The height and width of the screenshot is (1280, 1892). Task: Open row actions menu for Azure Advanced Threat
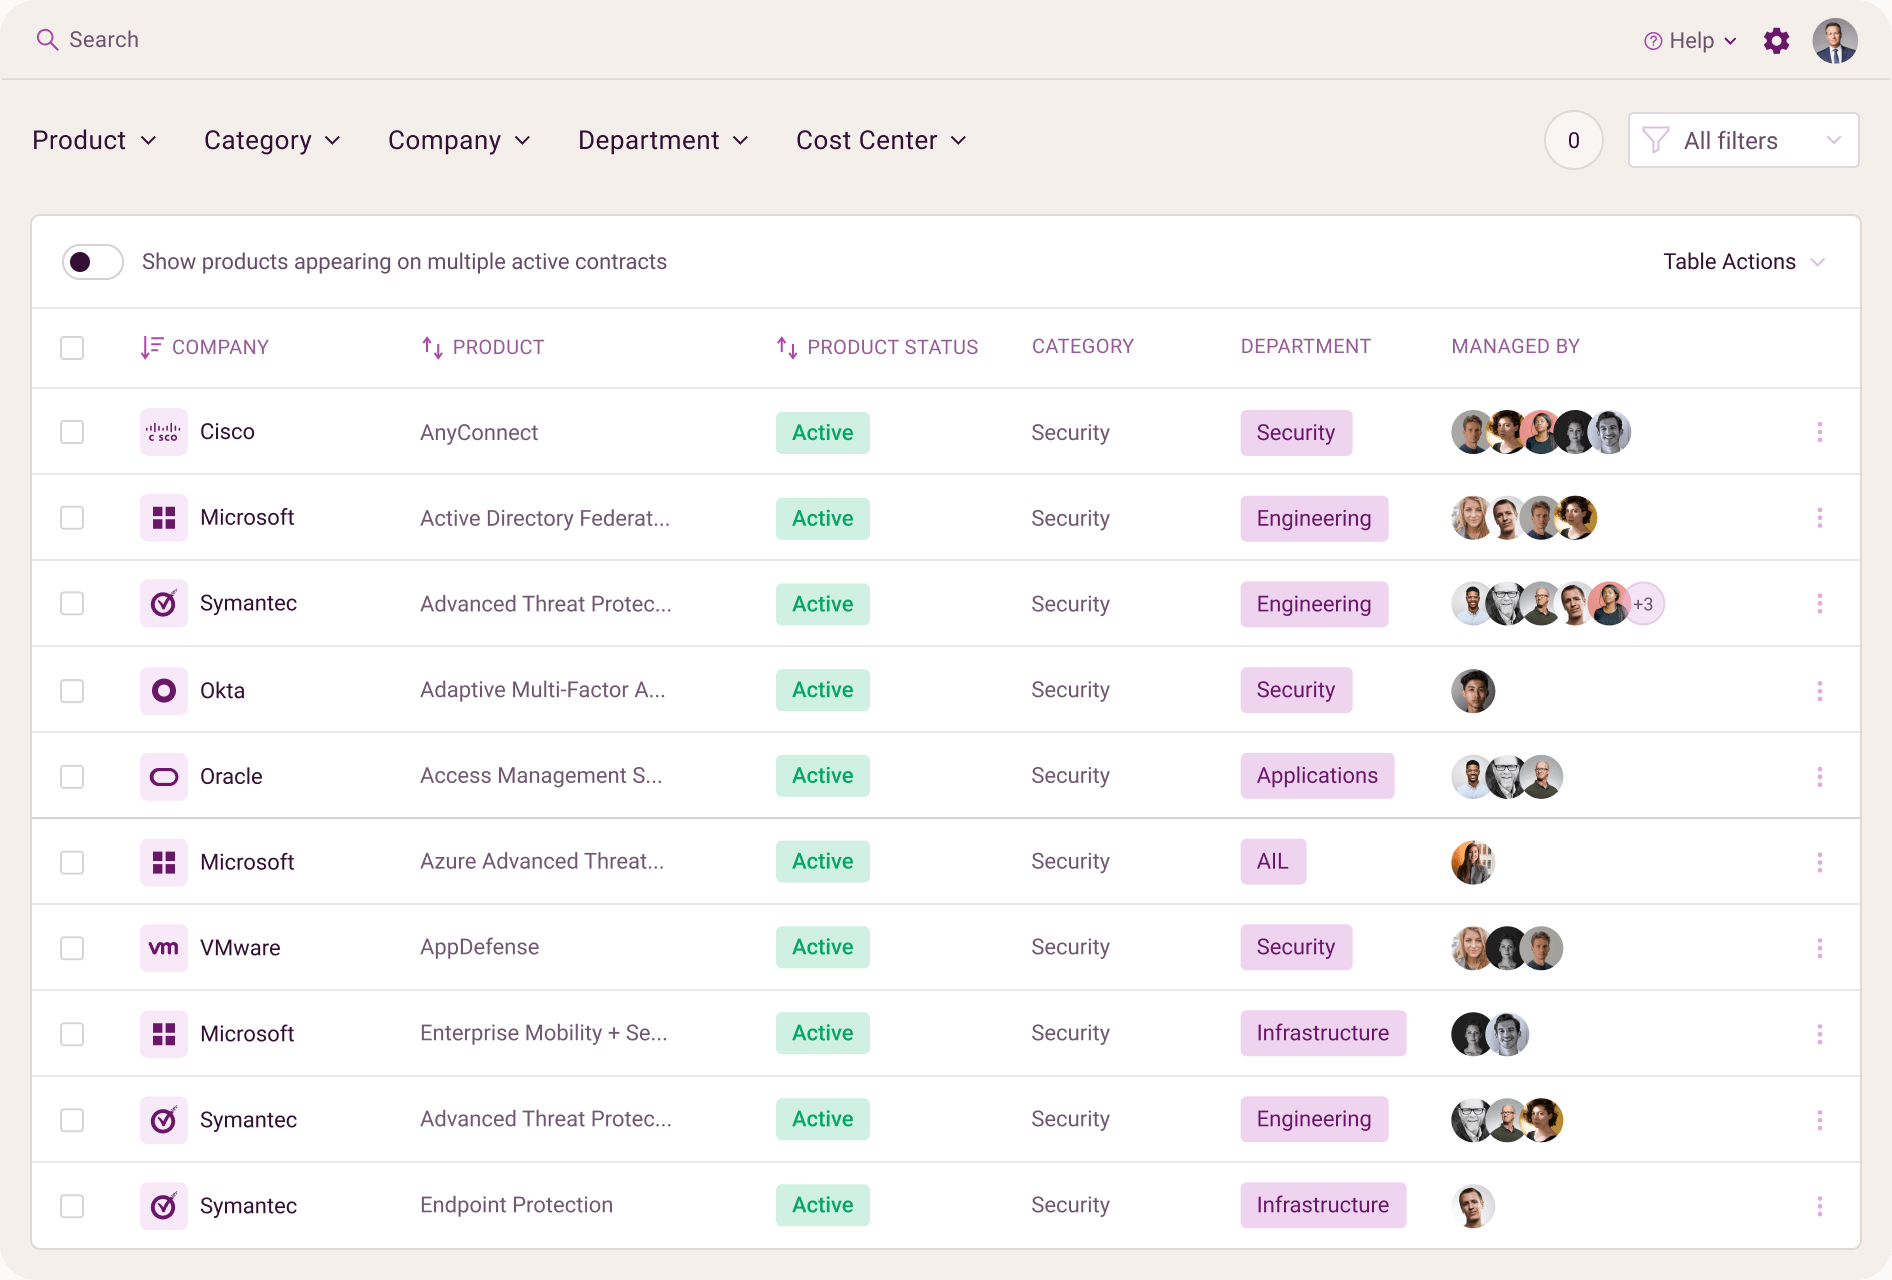[x=1820, y=862]
